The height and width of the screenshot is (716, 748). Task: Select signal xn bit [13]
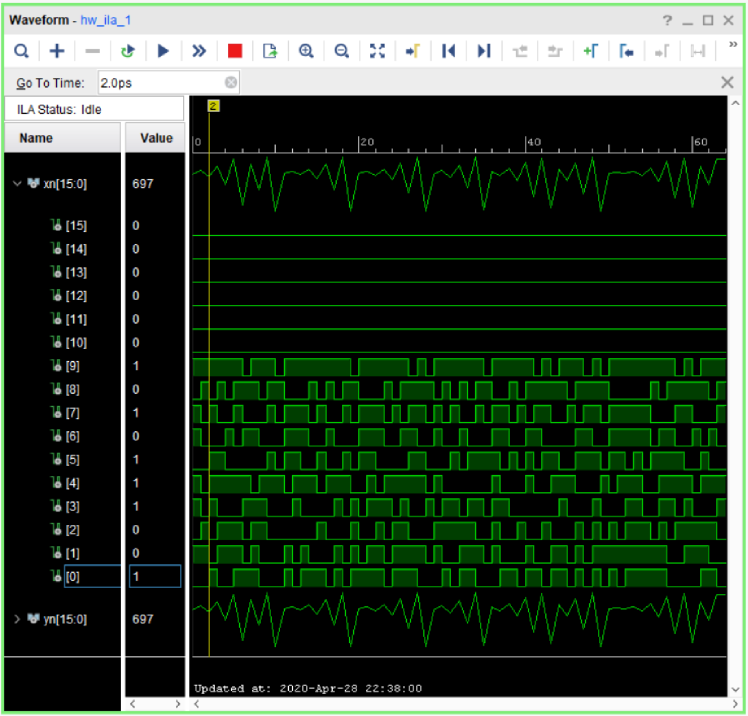(x=76, y=272)
